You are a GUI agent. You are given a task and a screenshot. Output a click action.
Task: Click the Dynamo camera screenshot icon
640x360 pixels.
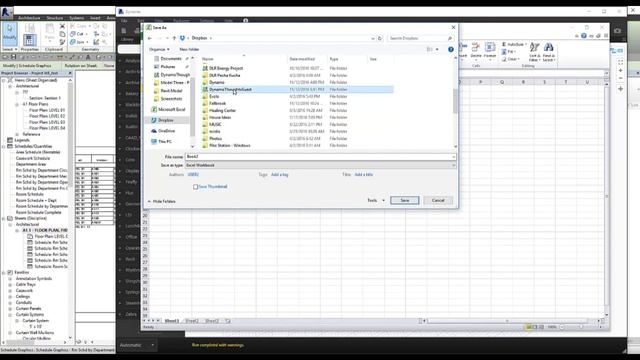pyautogui.click(x=617, y=31)
